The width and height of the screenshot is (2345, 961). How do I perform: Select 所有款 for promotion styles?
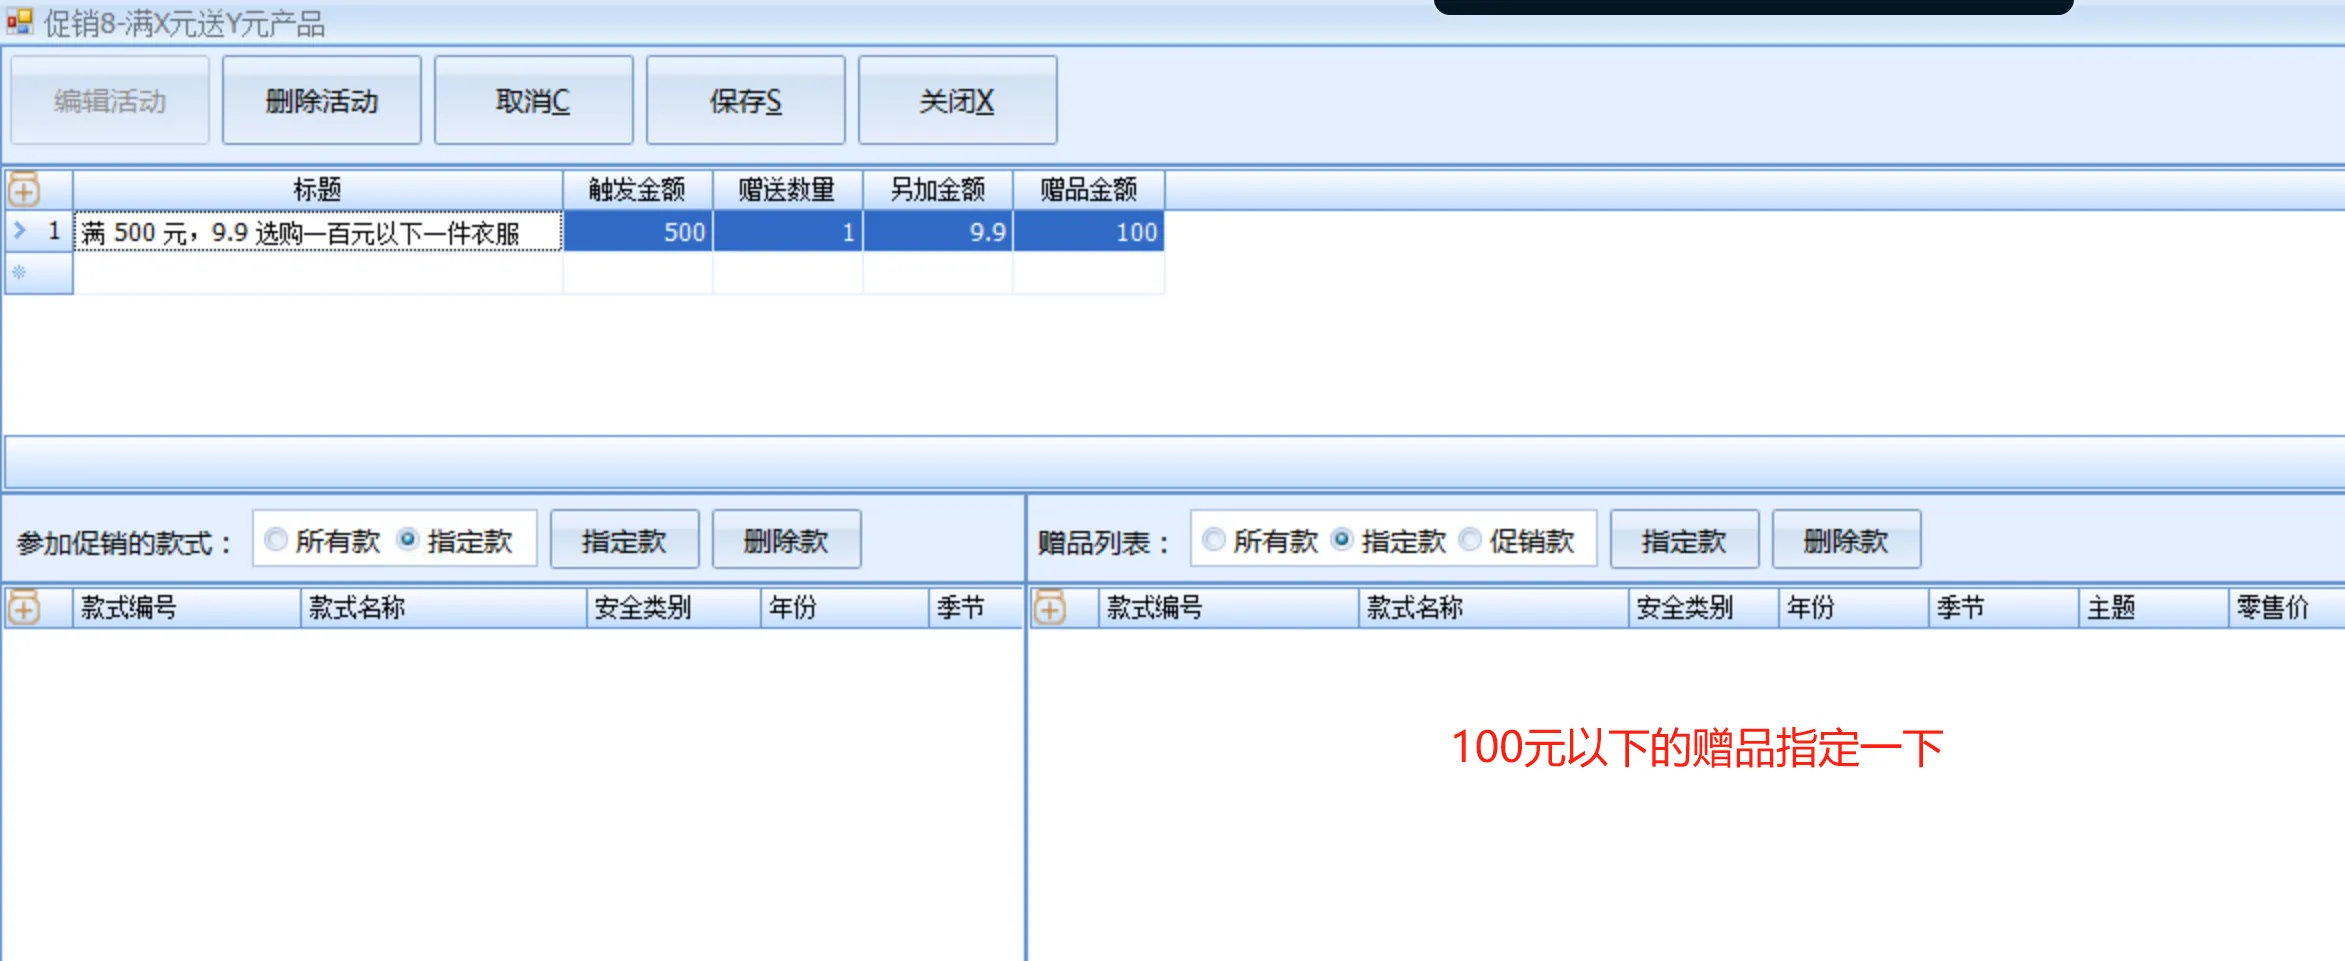pos(276,540)
